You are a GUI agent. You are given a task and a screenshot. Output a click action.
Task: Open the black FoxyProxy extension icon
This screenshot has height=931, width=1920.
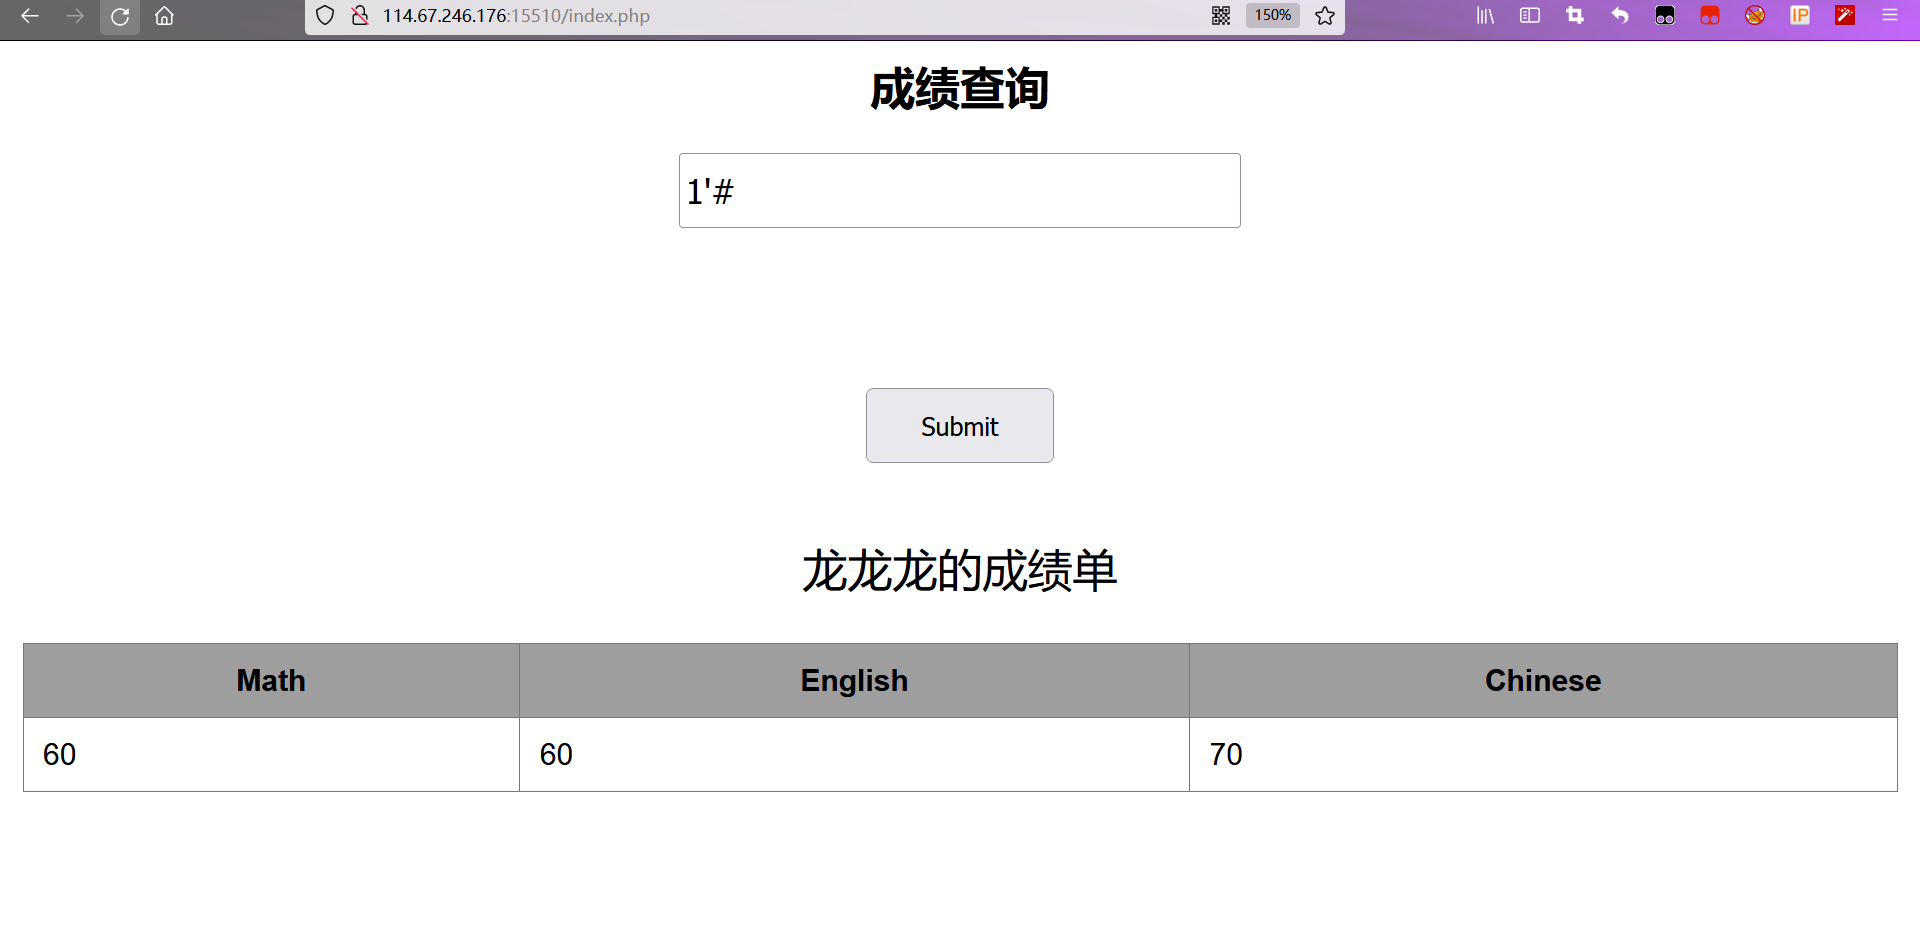click(x=1665, y=16)
